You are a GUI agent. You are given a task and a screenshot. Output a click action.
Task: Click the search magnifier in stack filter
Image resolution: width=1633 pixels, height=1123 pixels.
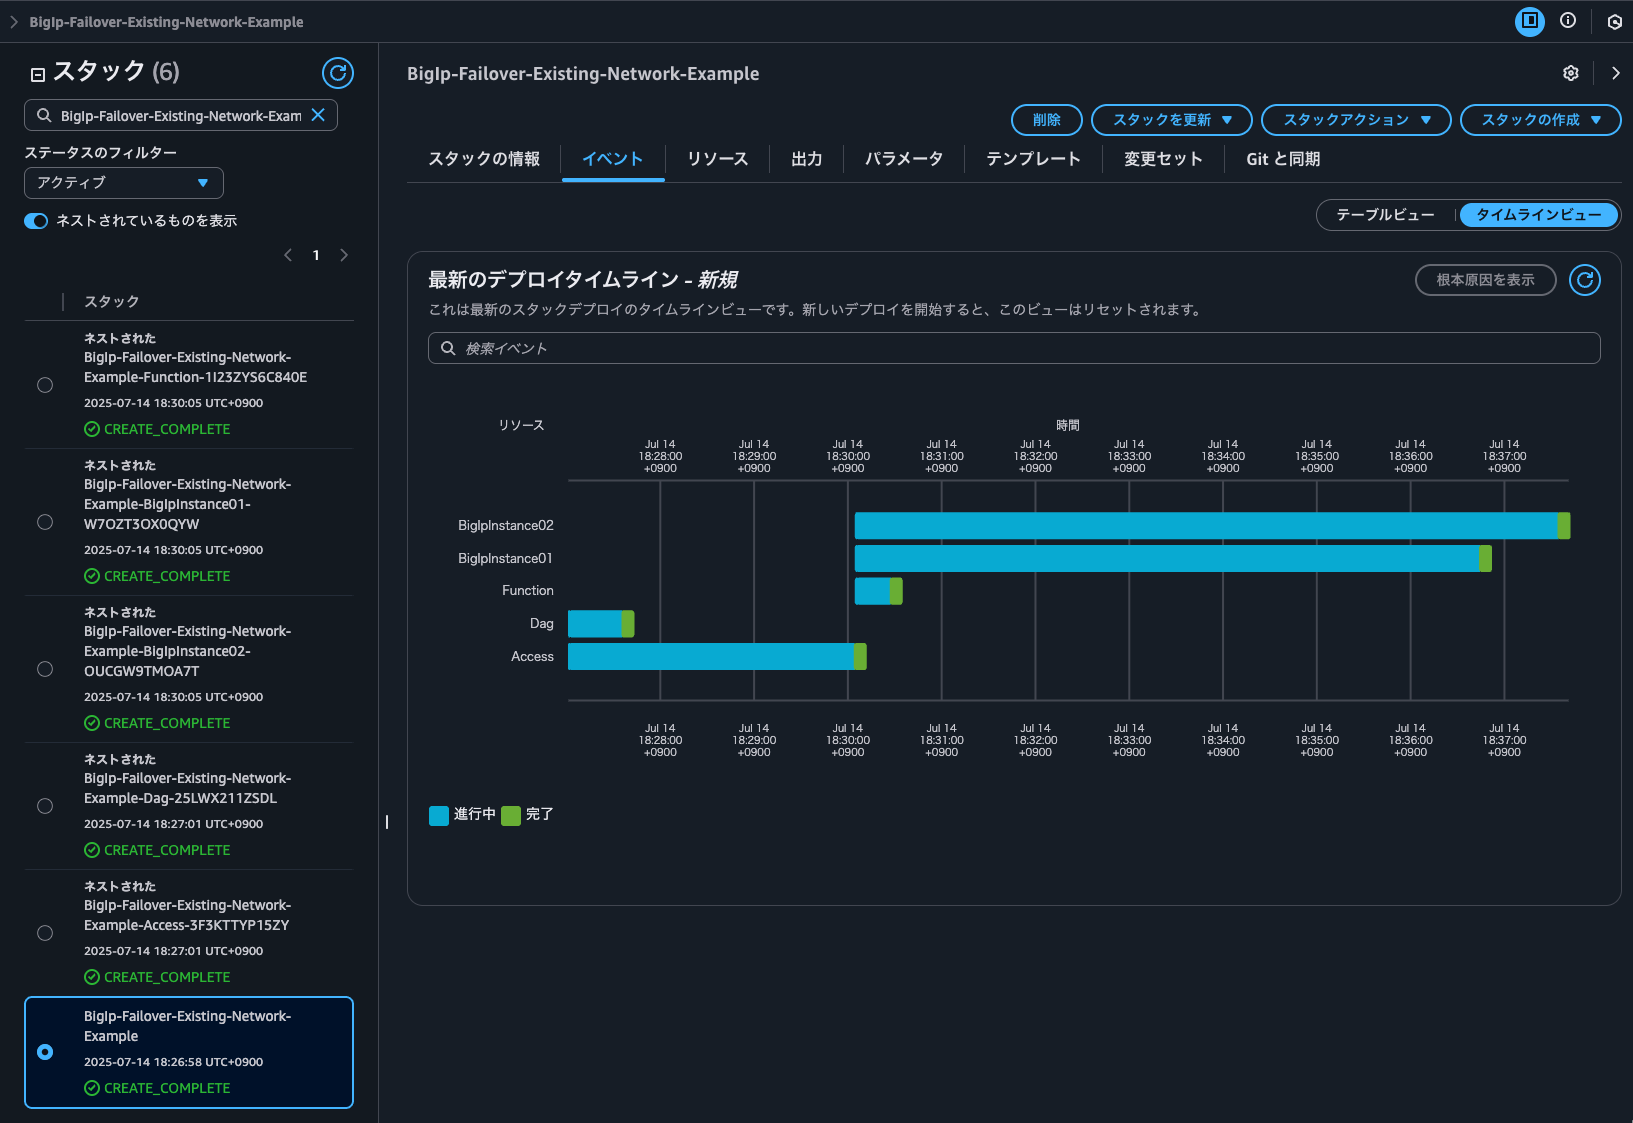pos(44,116)
